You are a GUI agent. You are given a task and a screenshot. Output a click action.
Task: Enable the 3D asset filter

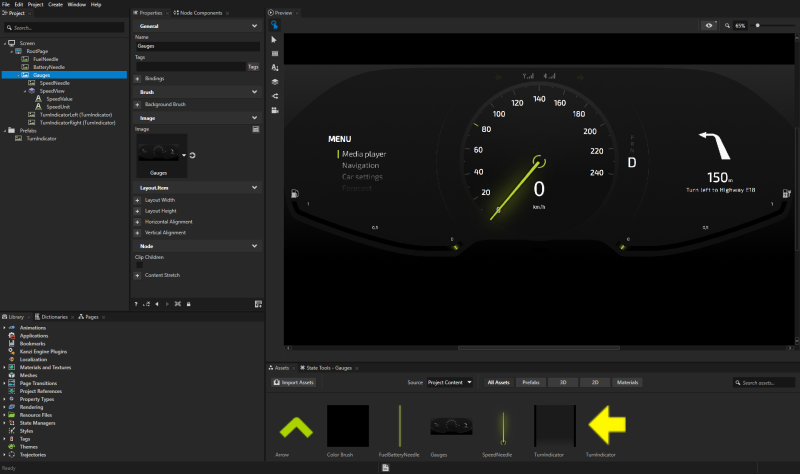point(564,382)
